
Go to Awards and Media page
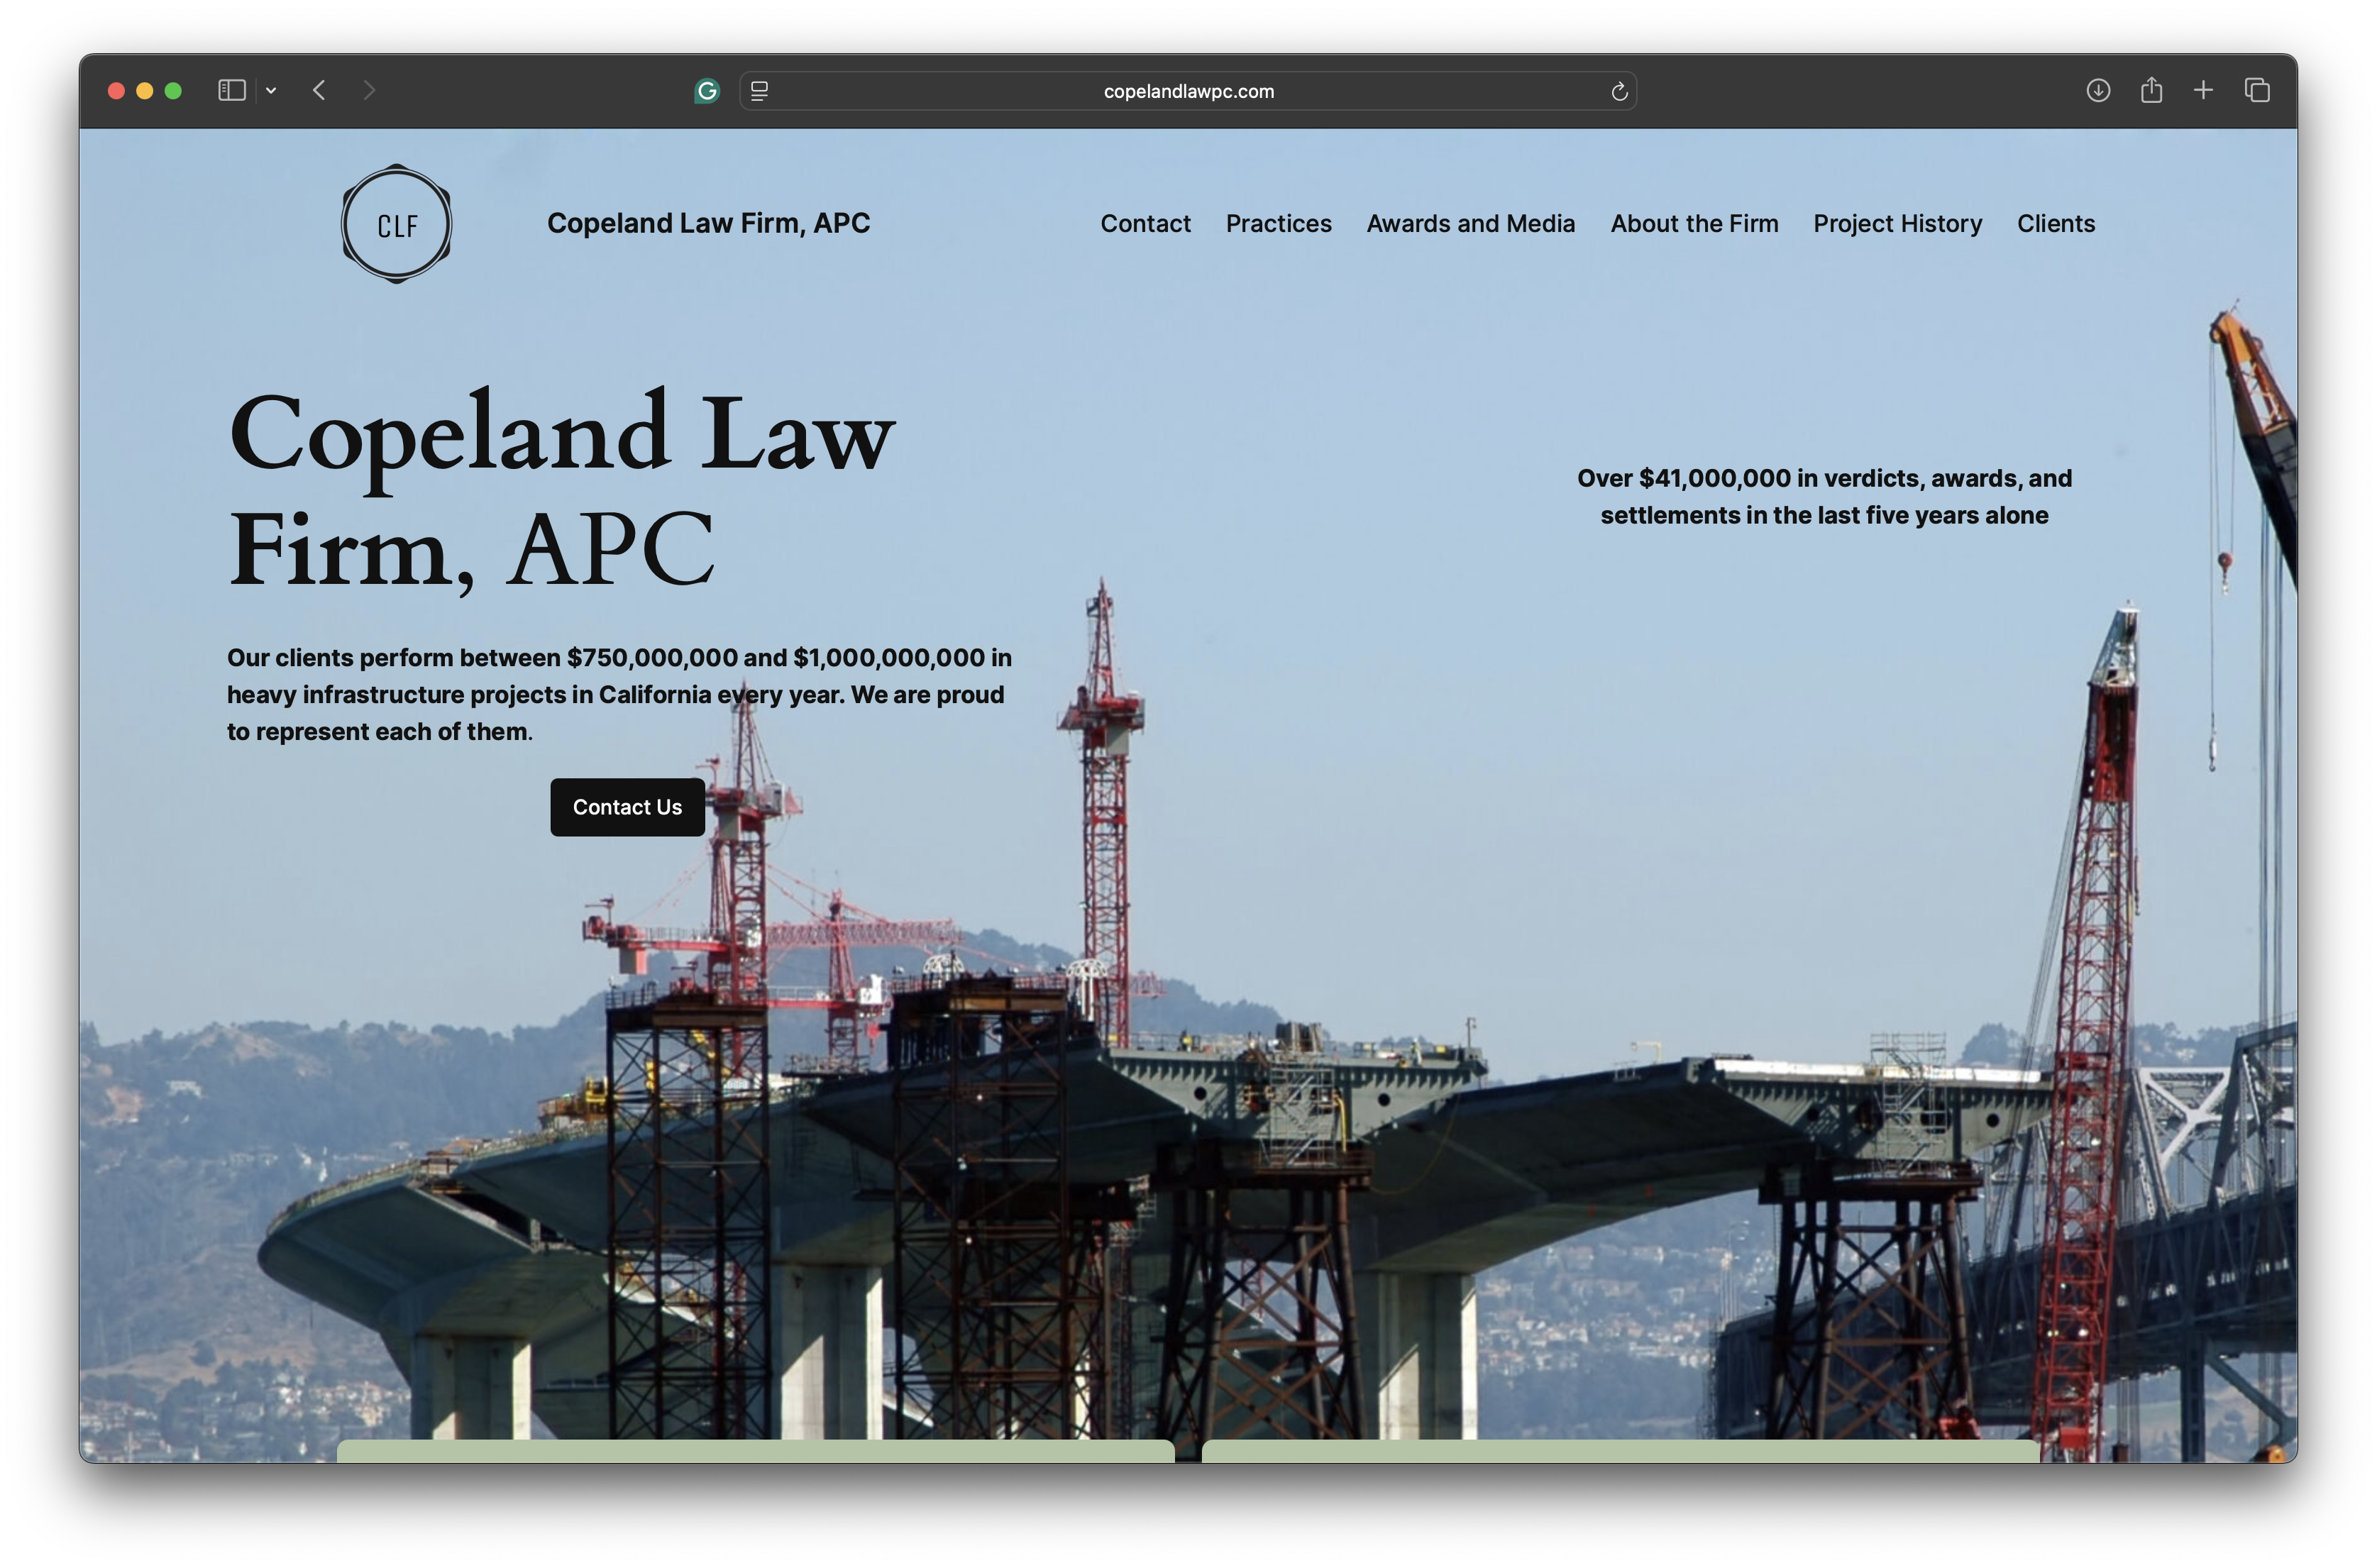point(1470,224)
